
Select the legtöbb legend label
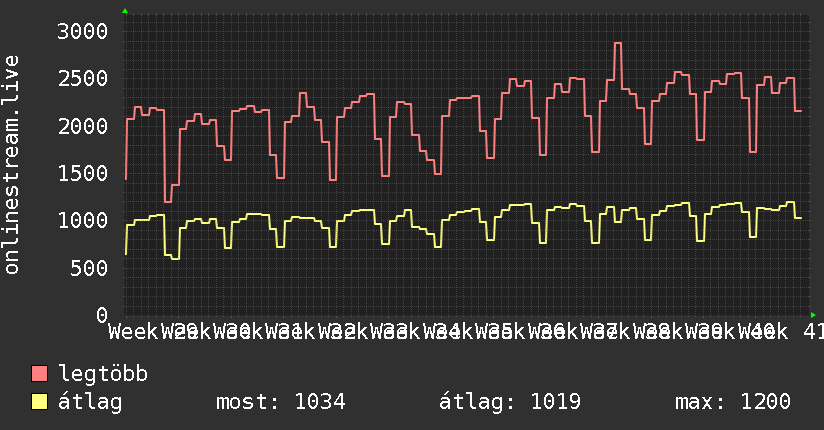(x=103, y=373)
